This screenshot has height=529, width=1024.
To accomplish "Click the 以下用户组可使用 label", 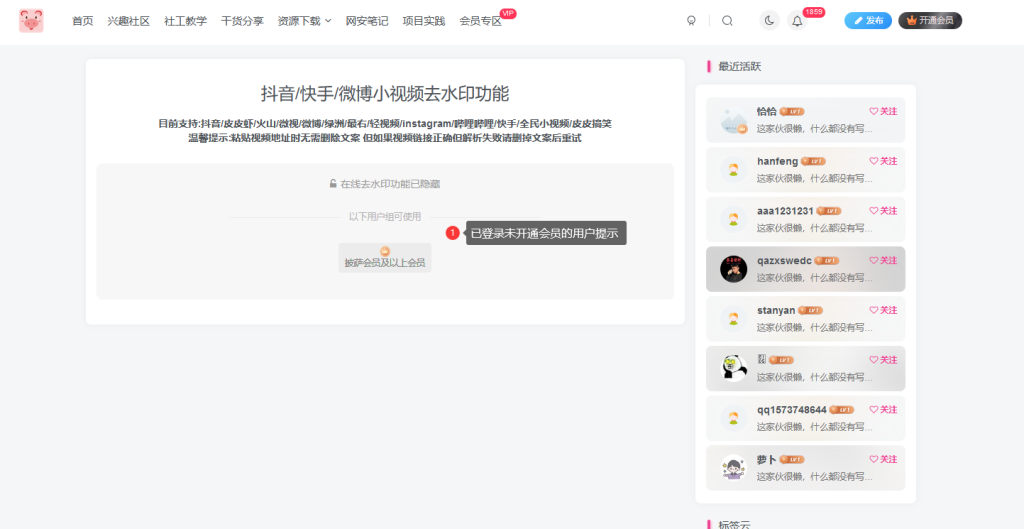I will [385, 217].
